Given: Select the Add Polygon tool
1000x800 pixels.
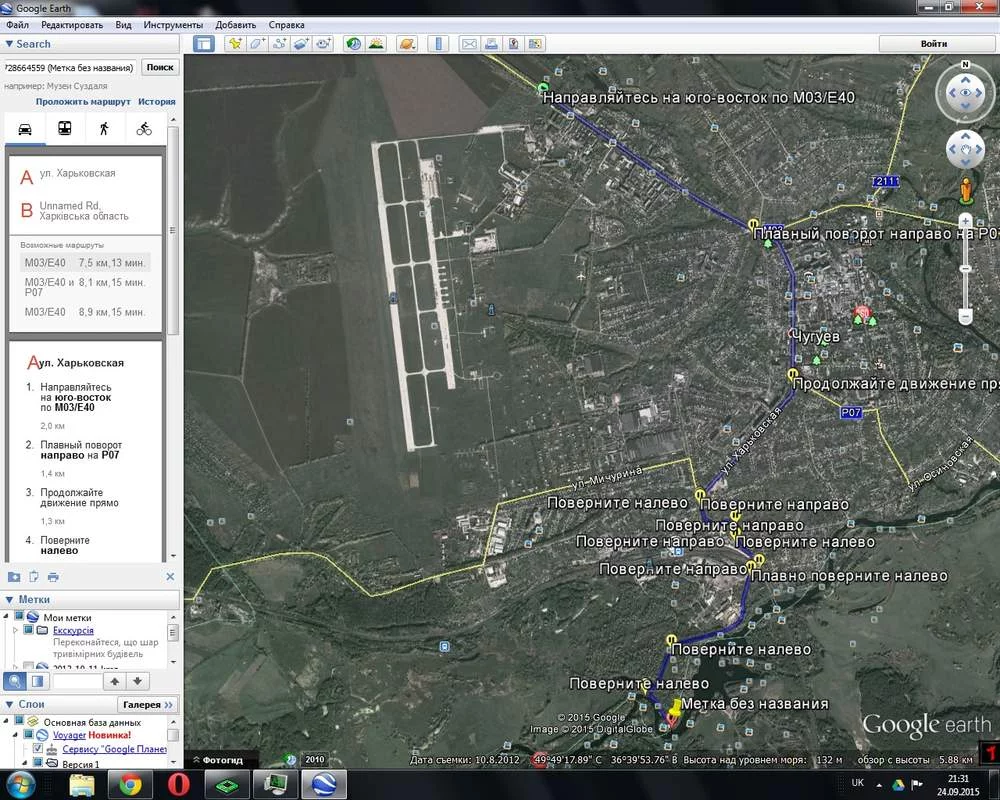Looking at the screenshot, I should [257, 44].
